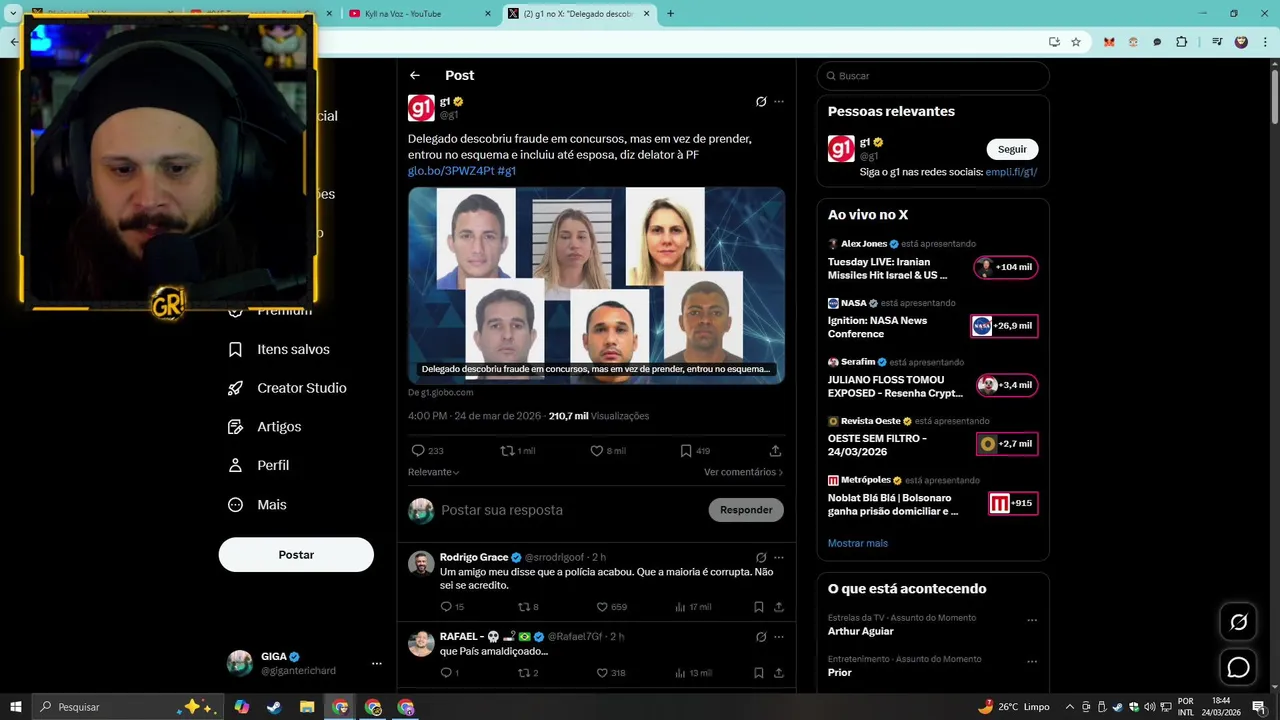Open empli.fi/g1/ link in relevant people
Image resolution: width=1280 pixels, height=720 pixels.
[x=1011, y=172]
